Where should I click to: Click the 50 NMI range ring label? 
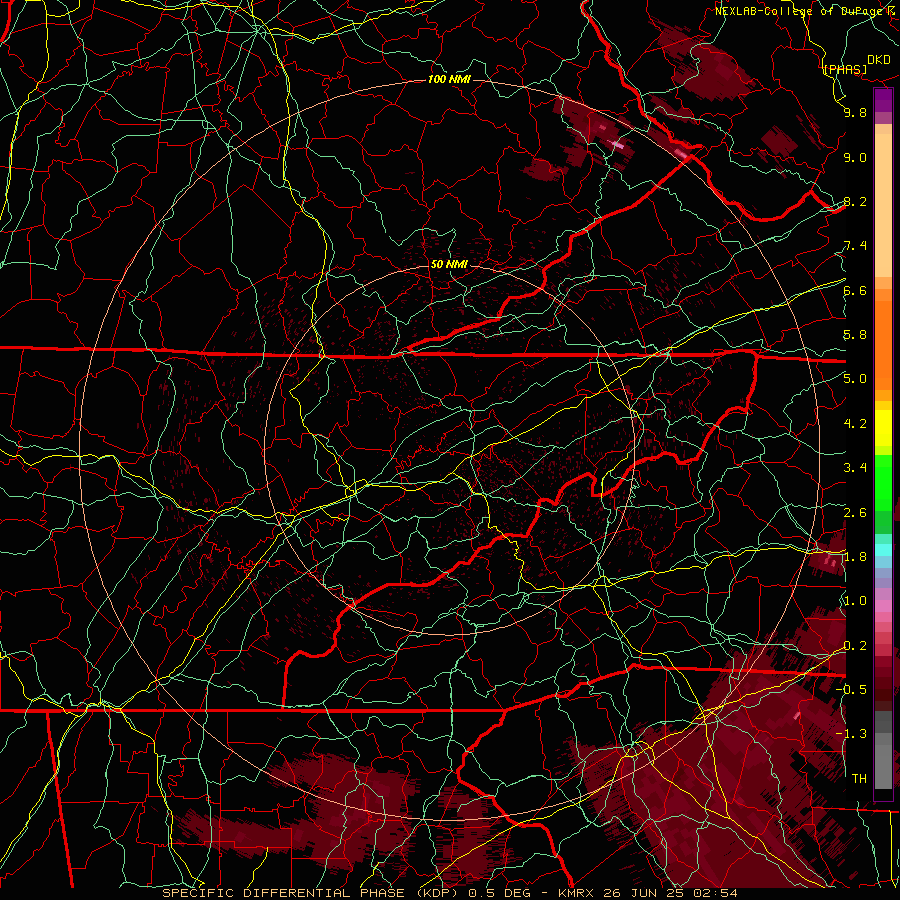click(x=449, y=264)
